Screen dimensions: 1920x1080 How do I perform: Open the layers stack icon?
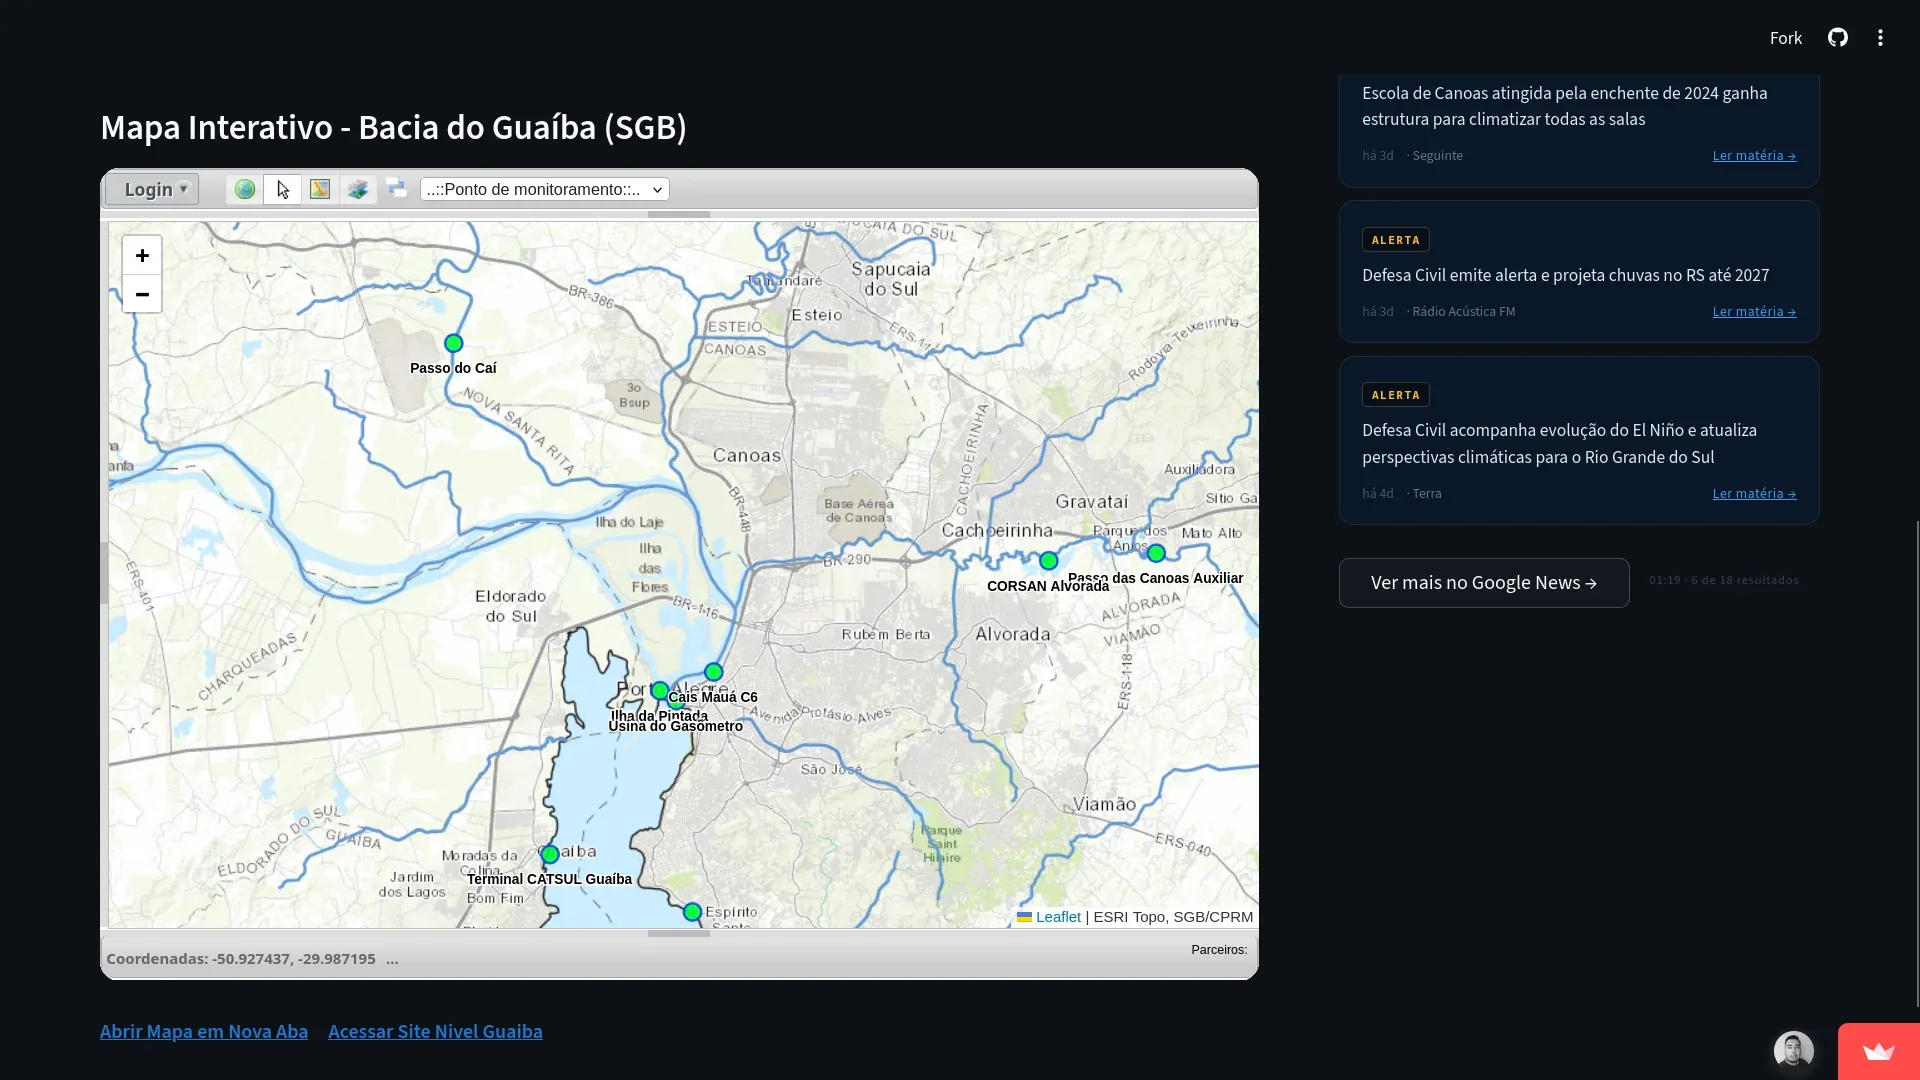tap(358, 189)
